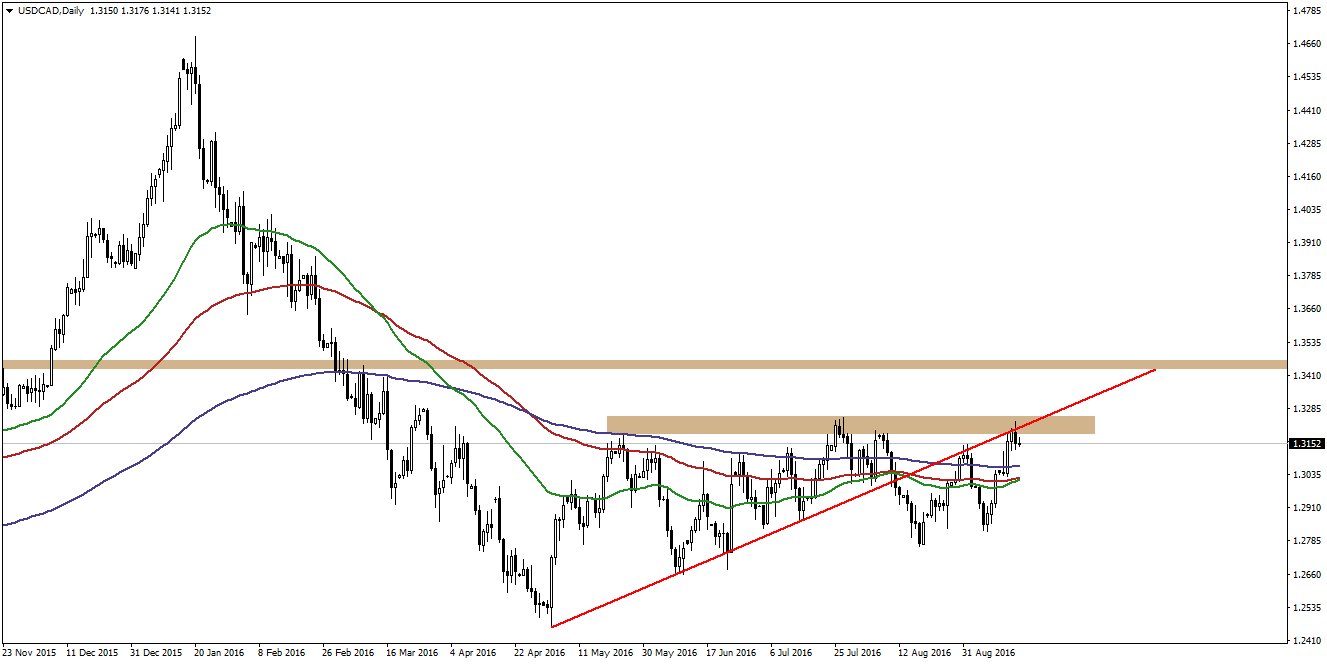The height and width of the screenshot is (664, 1327).
Task: Click price axis label 1.2910
Action: [x=1308, y=508]
